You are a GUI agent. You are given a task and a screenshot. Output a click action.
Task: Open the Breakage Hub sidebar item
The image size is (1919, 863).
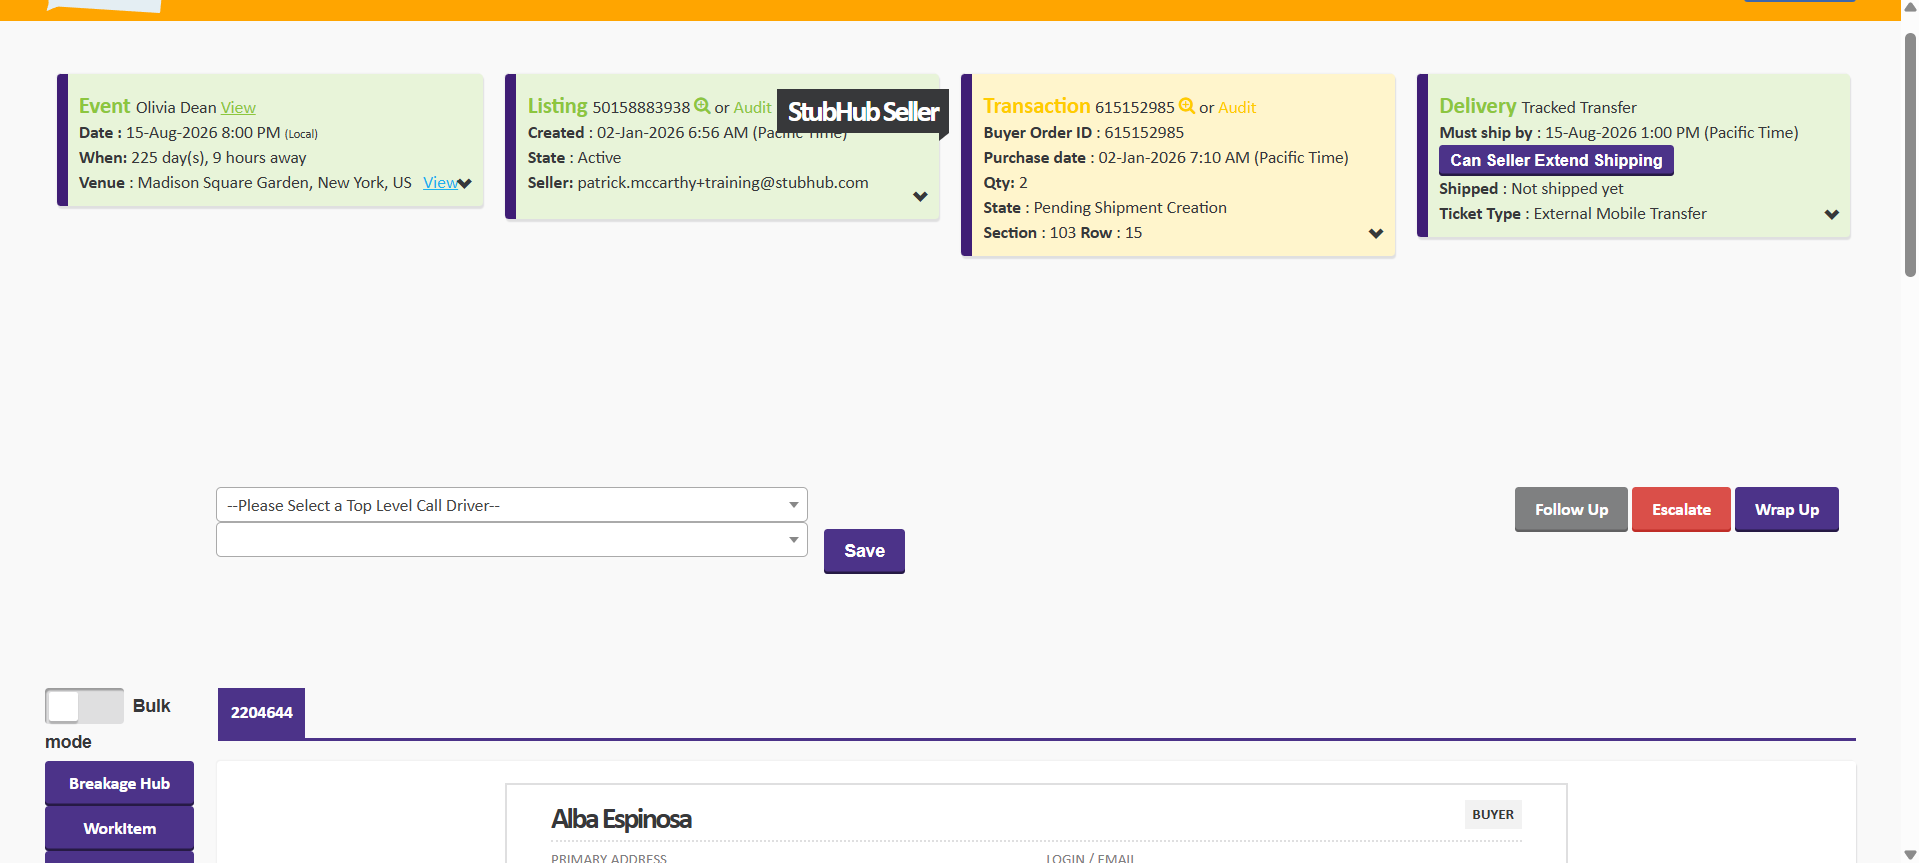[119, 783]
